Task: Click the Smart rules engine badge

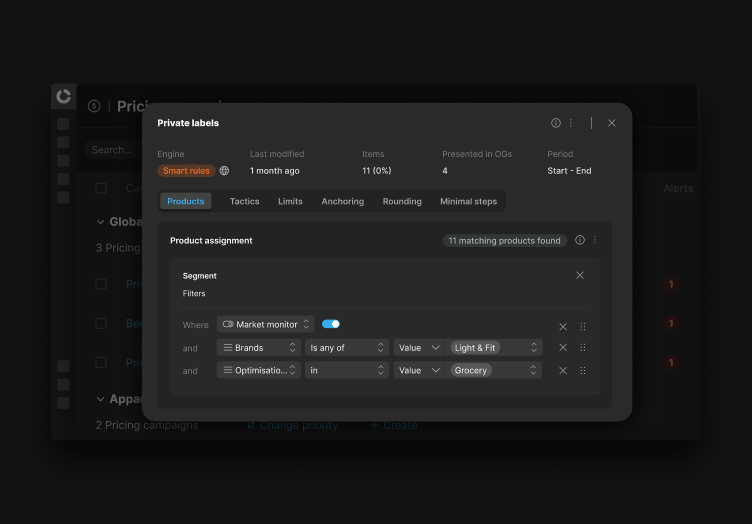Action: point(186,171)
